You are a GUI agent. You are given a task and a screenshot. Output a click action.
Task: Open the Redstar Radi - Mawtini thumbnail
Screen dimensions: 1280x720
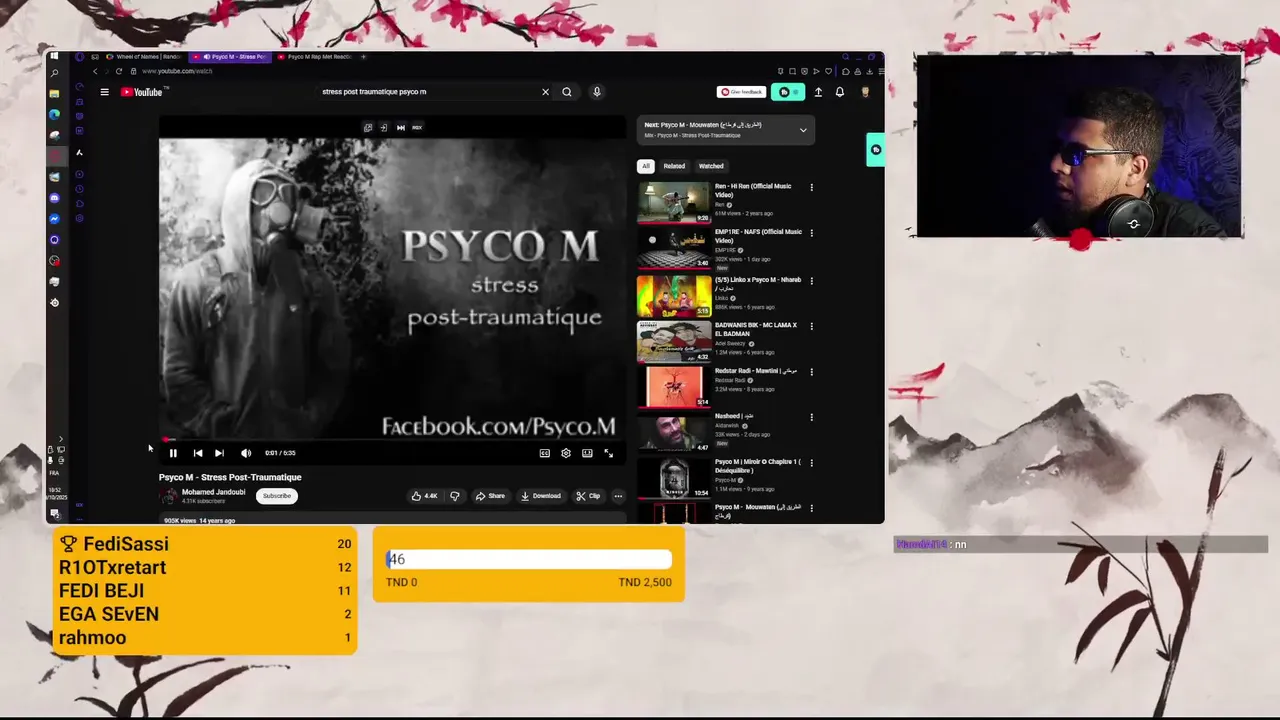tap(675, 387)
